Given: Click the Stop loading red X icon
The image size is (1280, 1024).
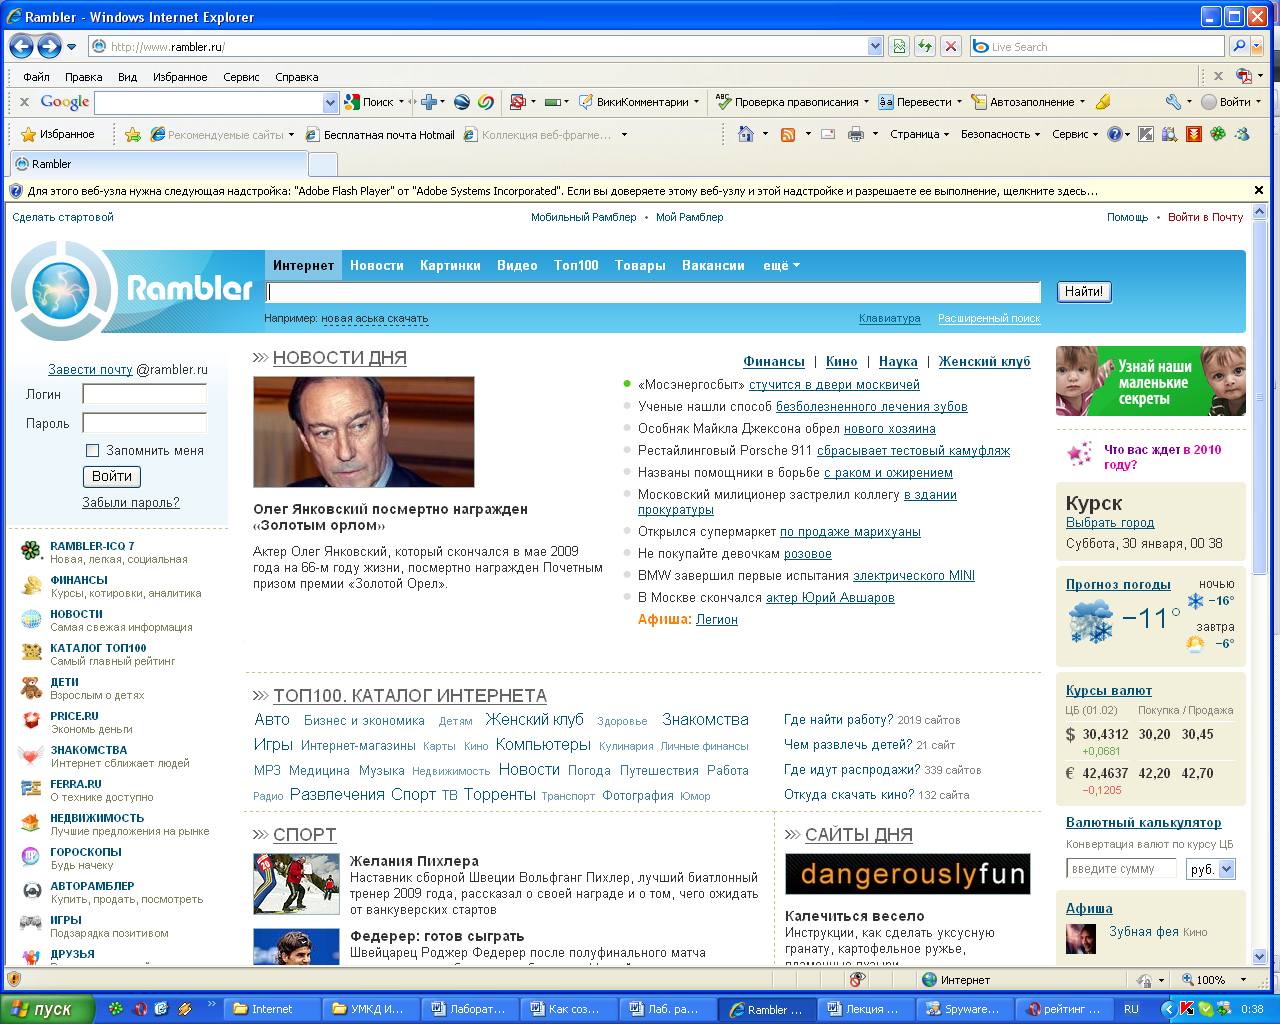Looking at the screenshot, I should [951, 46].
